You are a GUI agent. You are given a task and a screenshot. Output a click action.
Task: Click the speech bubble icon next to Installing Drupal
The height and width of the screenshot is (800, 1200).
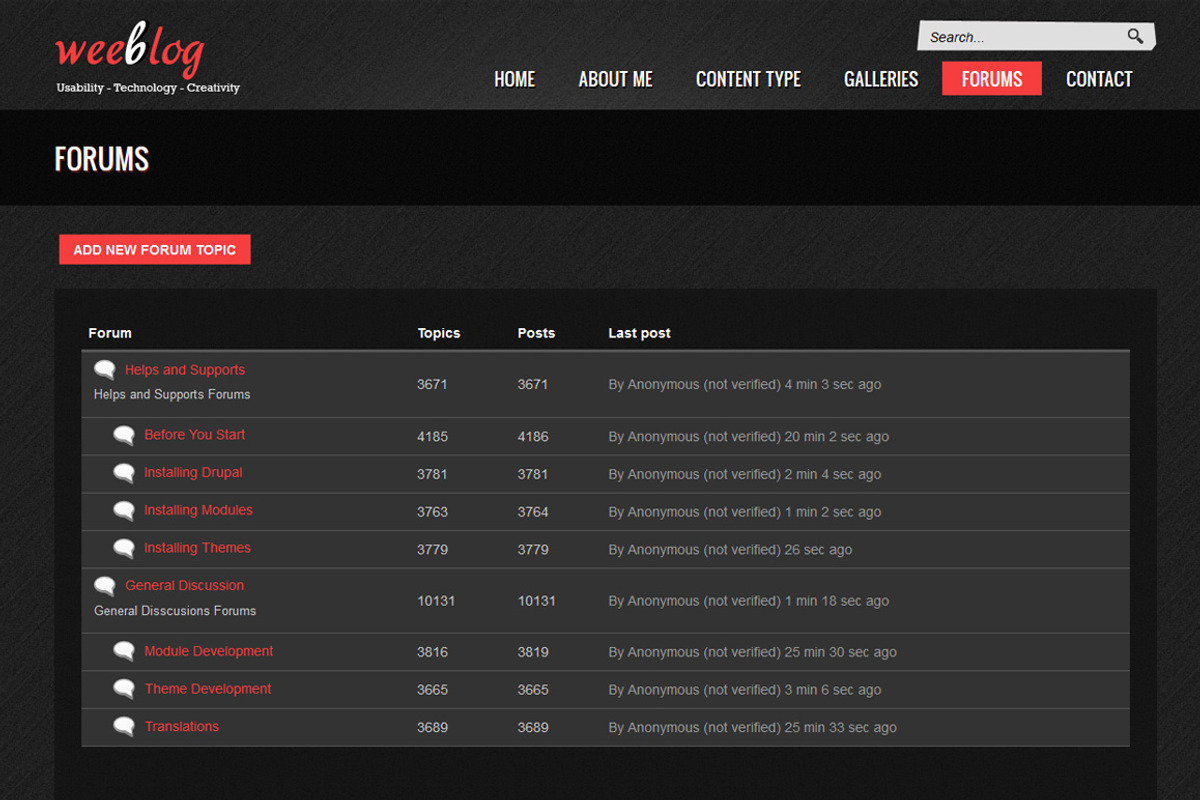124,473
